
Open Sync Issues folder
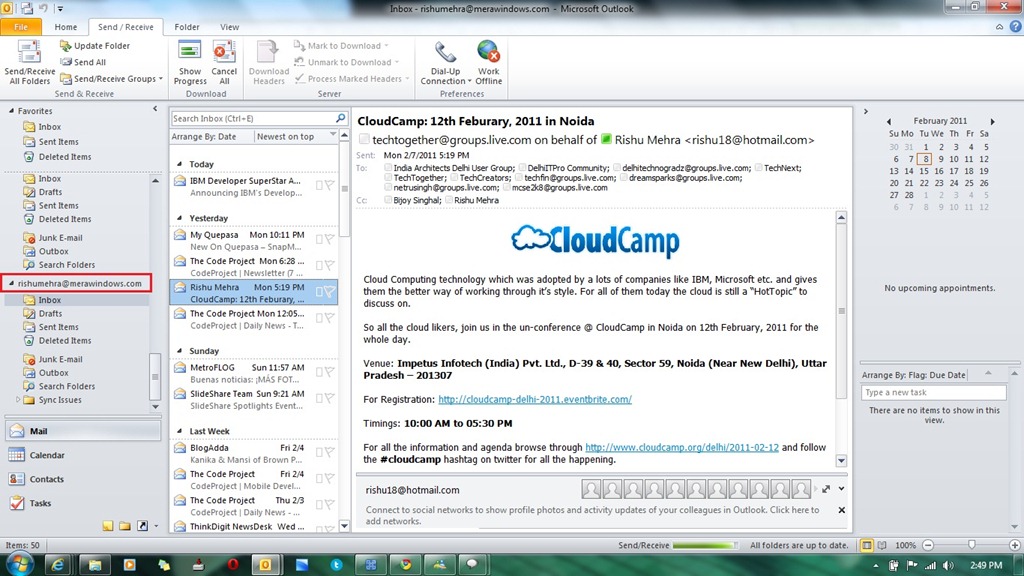(59, 400)
